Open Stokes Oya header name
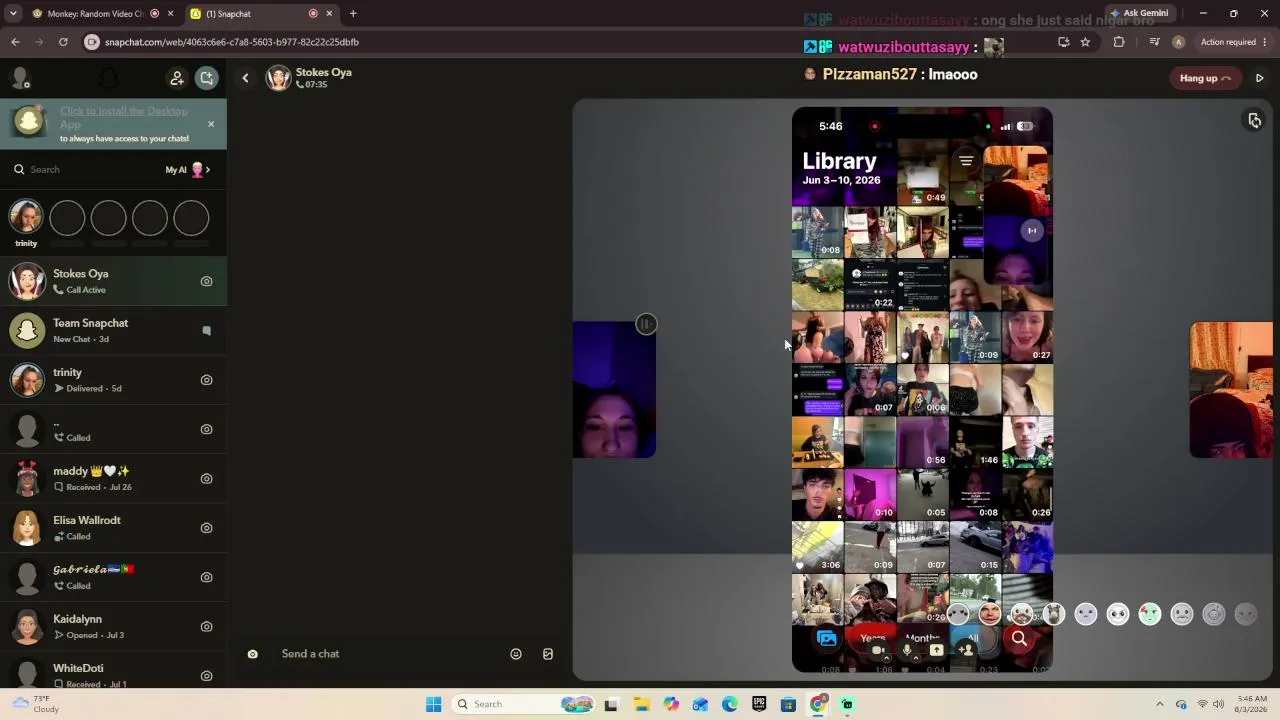 pyautogui.click(x=324, y=72)
